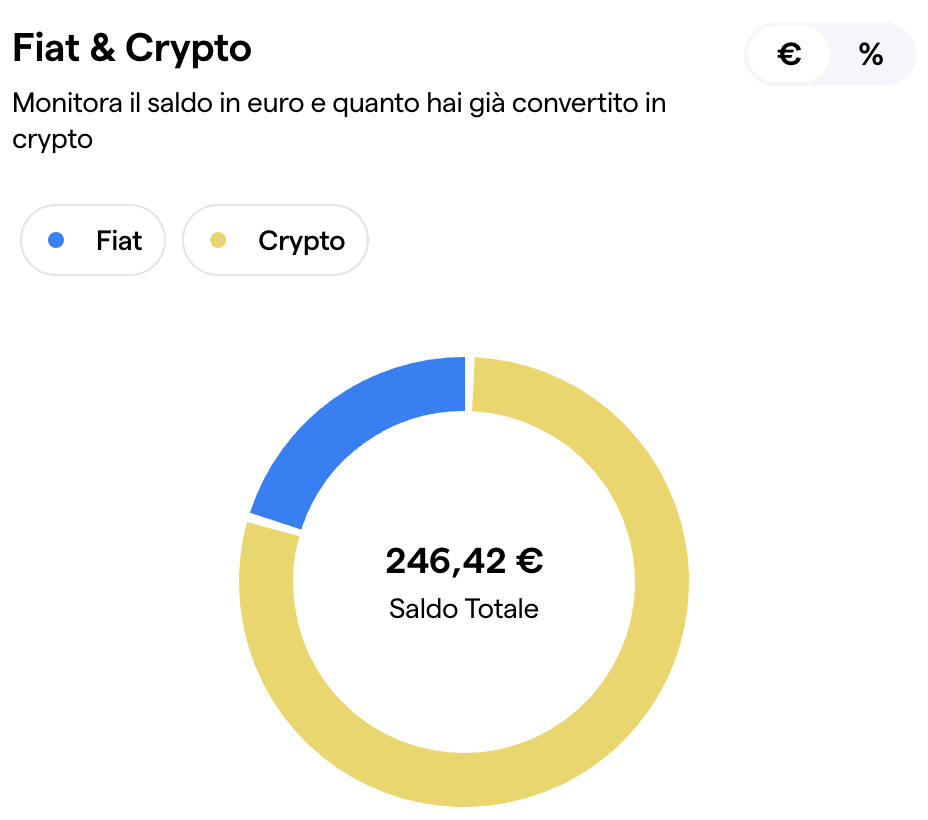Click the 246,42 € total balance
This screenshot has height=820, width=928.
coord(464,560)
